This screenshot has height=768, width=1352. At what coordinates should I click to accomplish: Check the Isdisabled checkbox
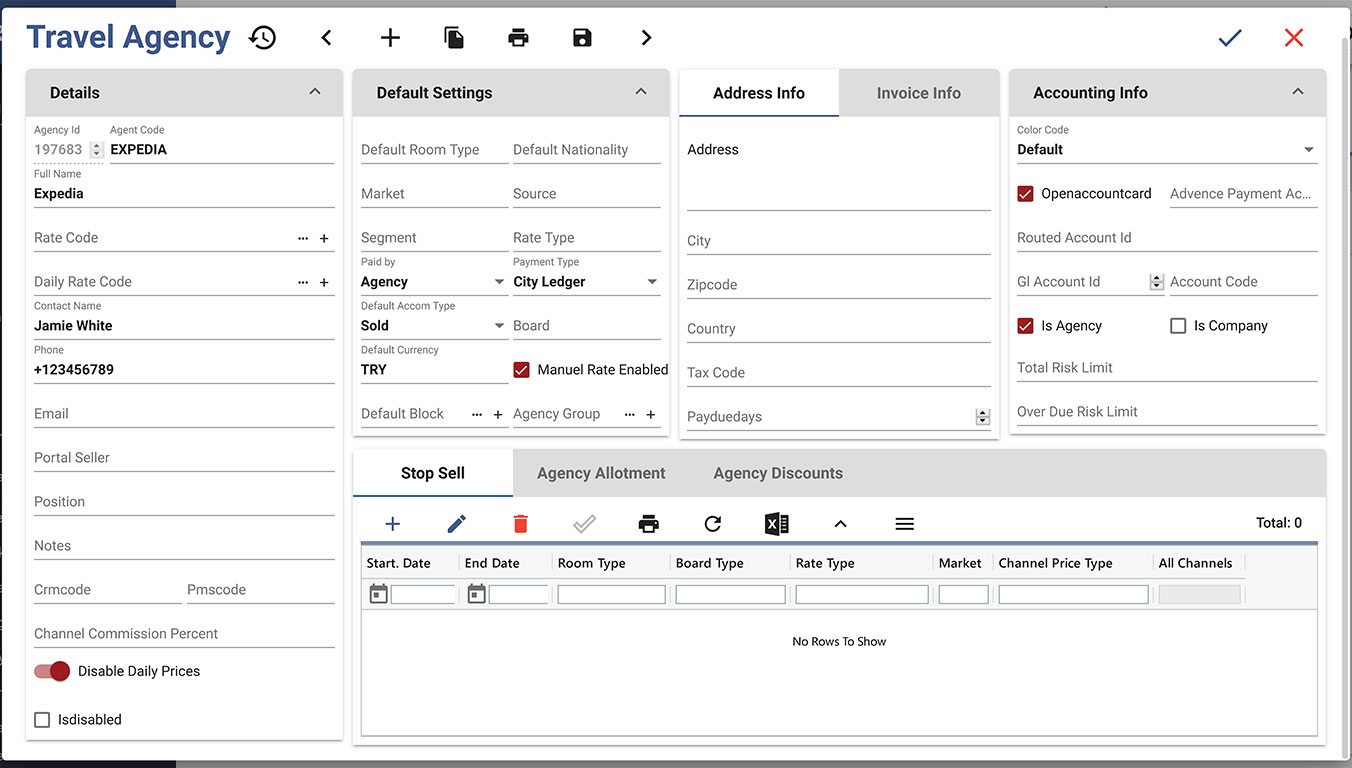[42, 720]
